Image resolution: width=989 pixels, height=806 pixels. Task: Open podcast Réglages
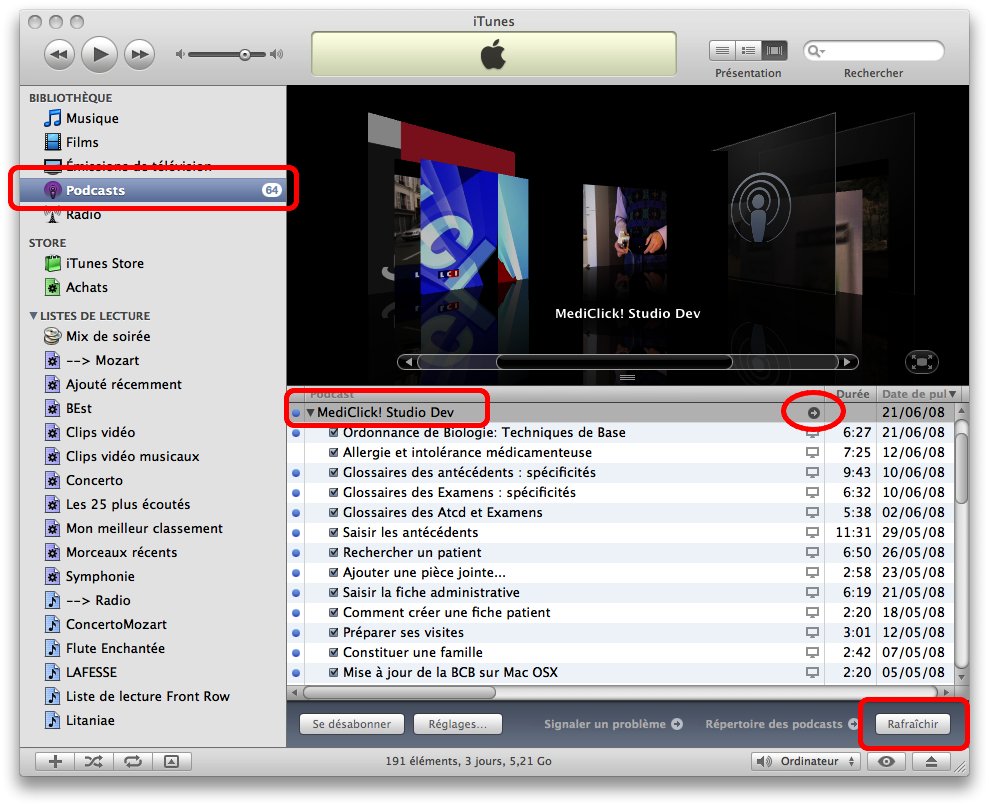click(x=457, y=724)
